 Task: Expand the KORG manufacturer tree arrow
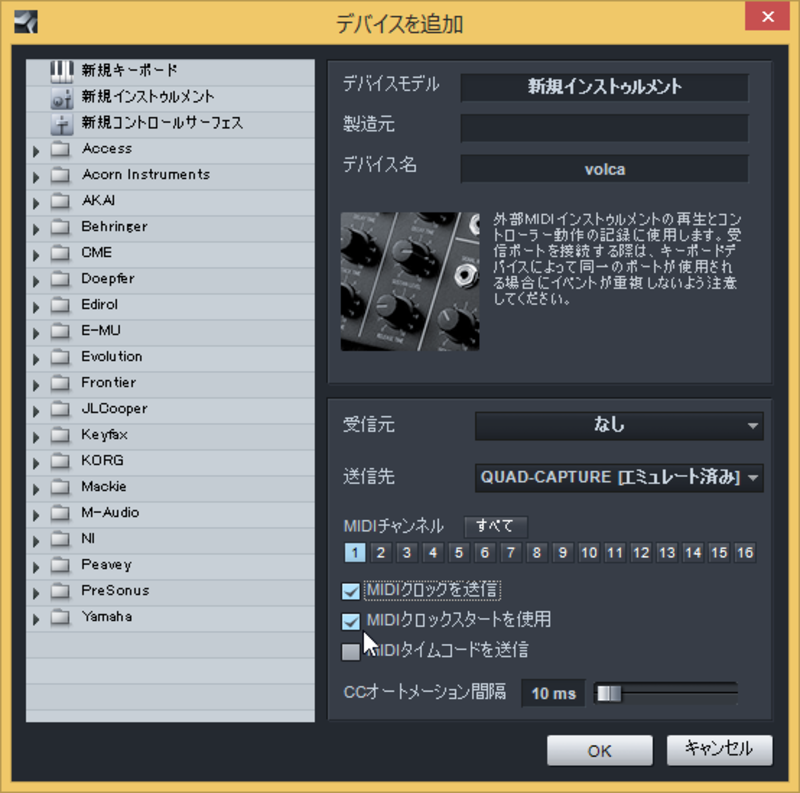36,464
